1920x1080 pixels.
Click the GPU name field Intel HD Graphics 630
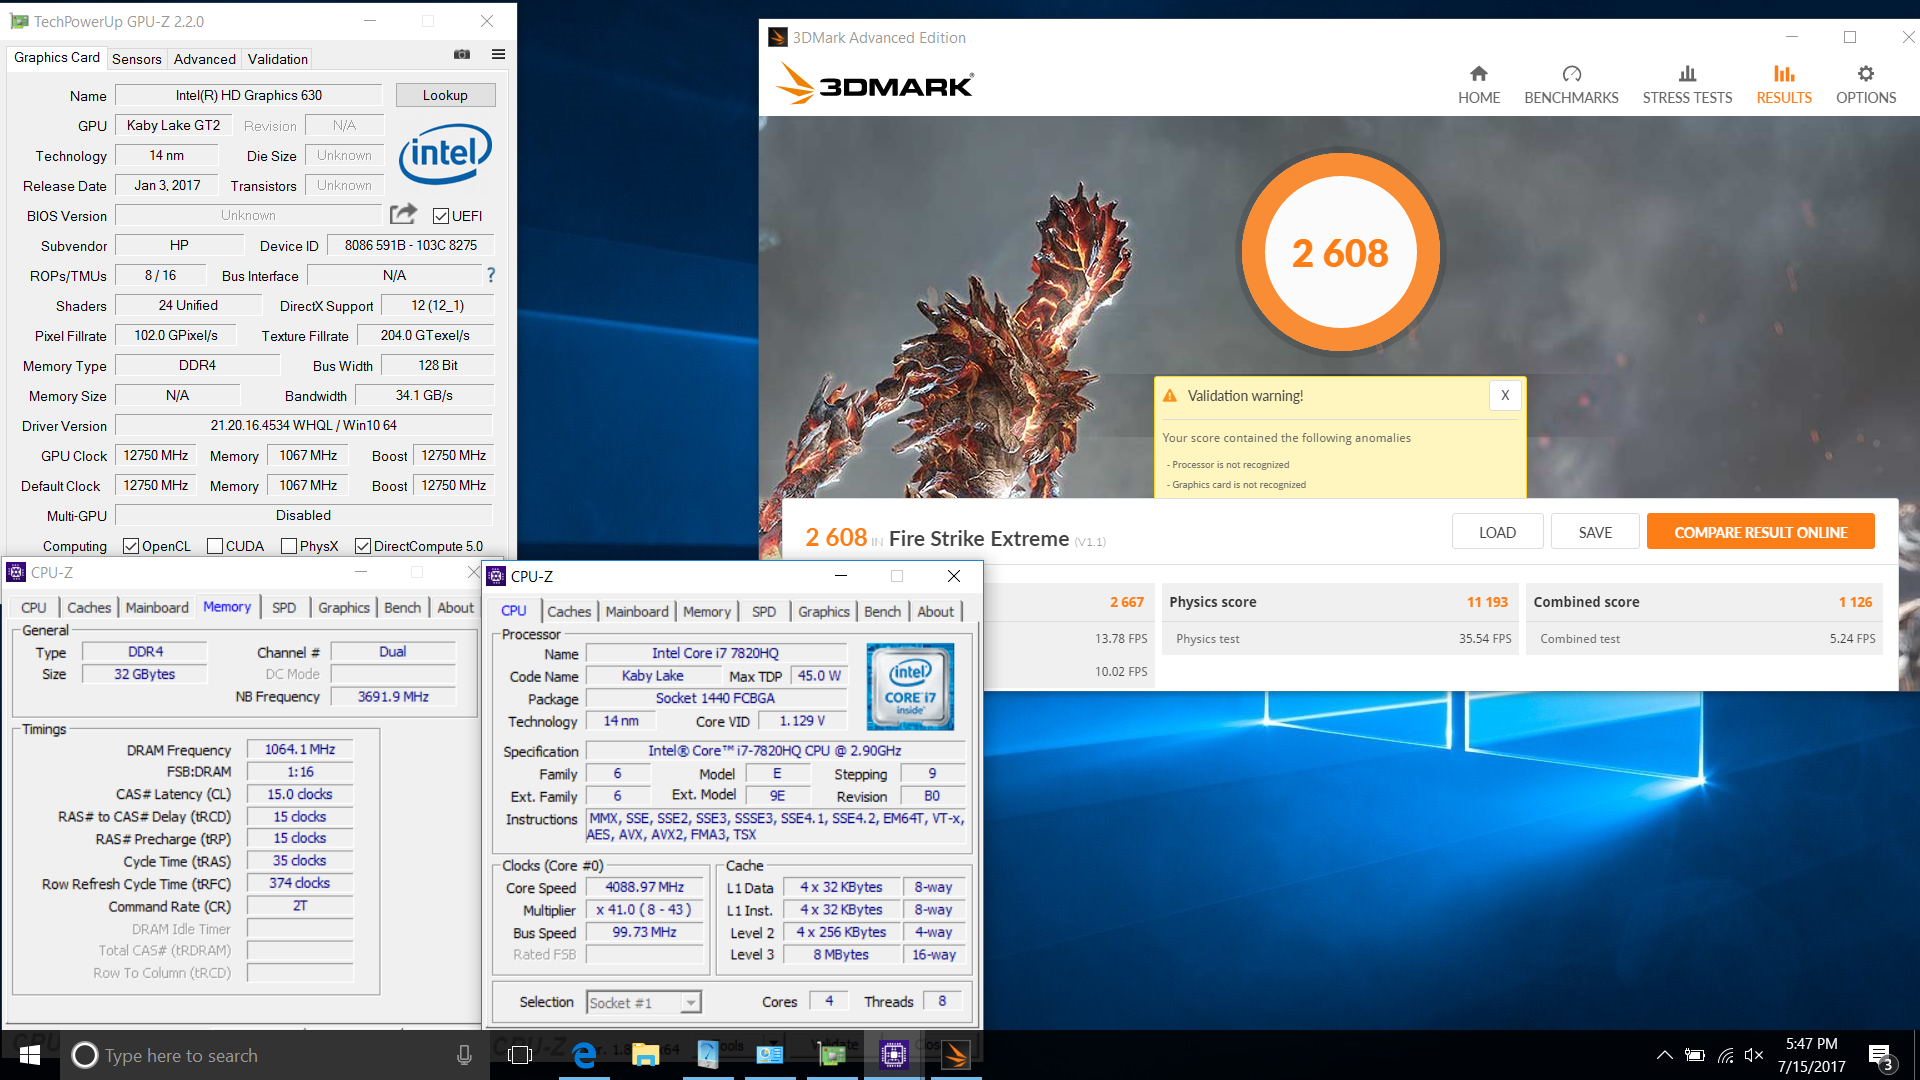click(249, 95)
